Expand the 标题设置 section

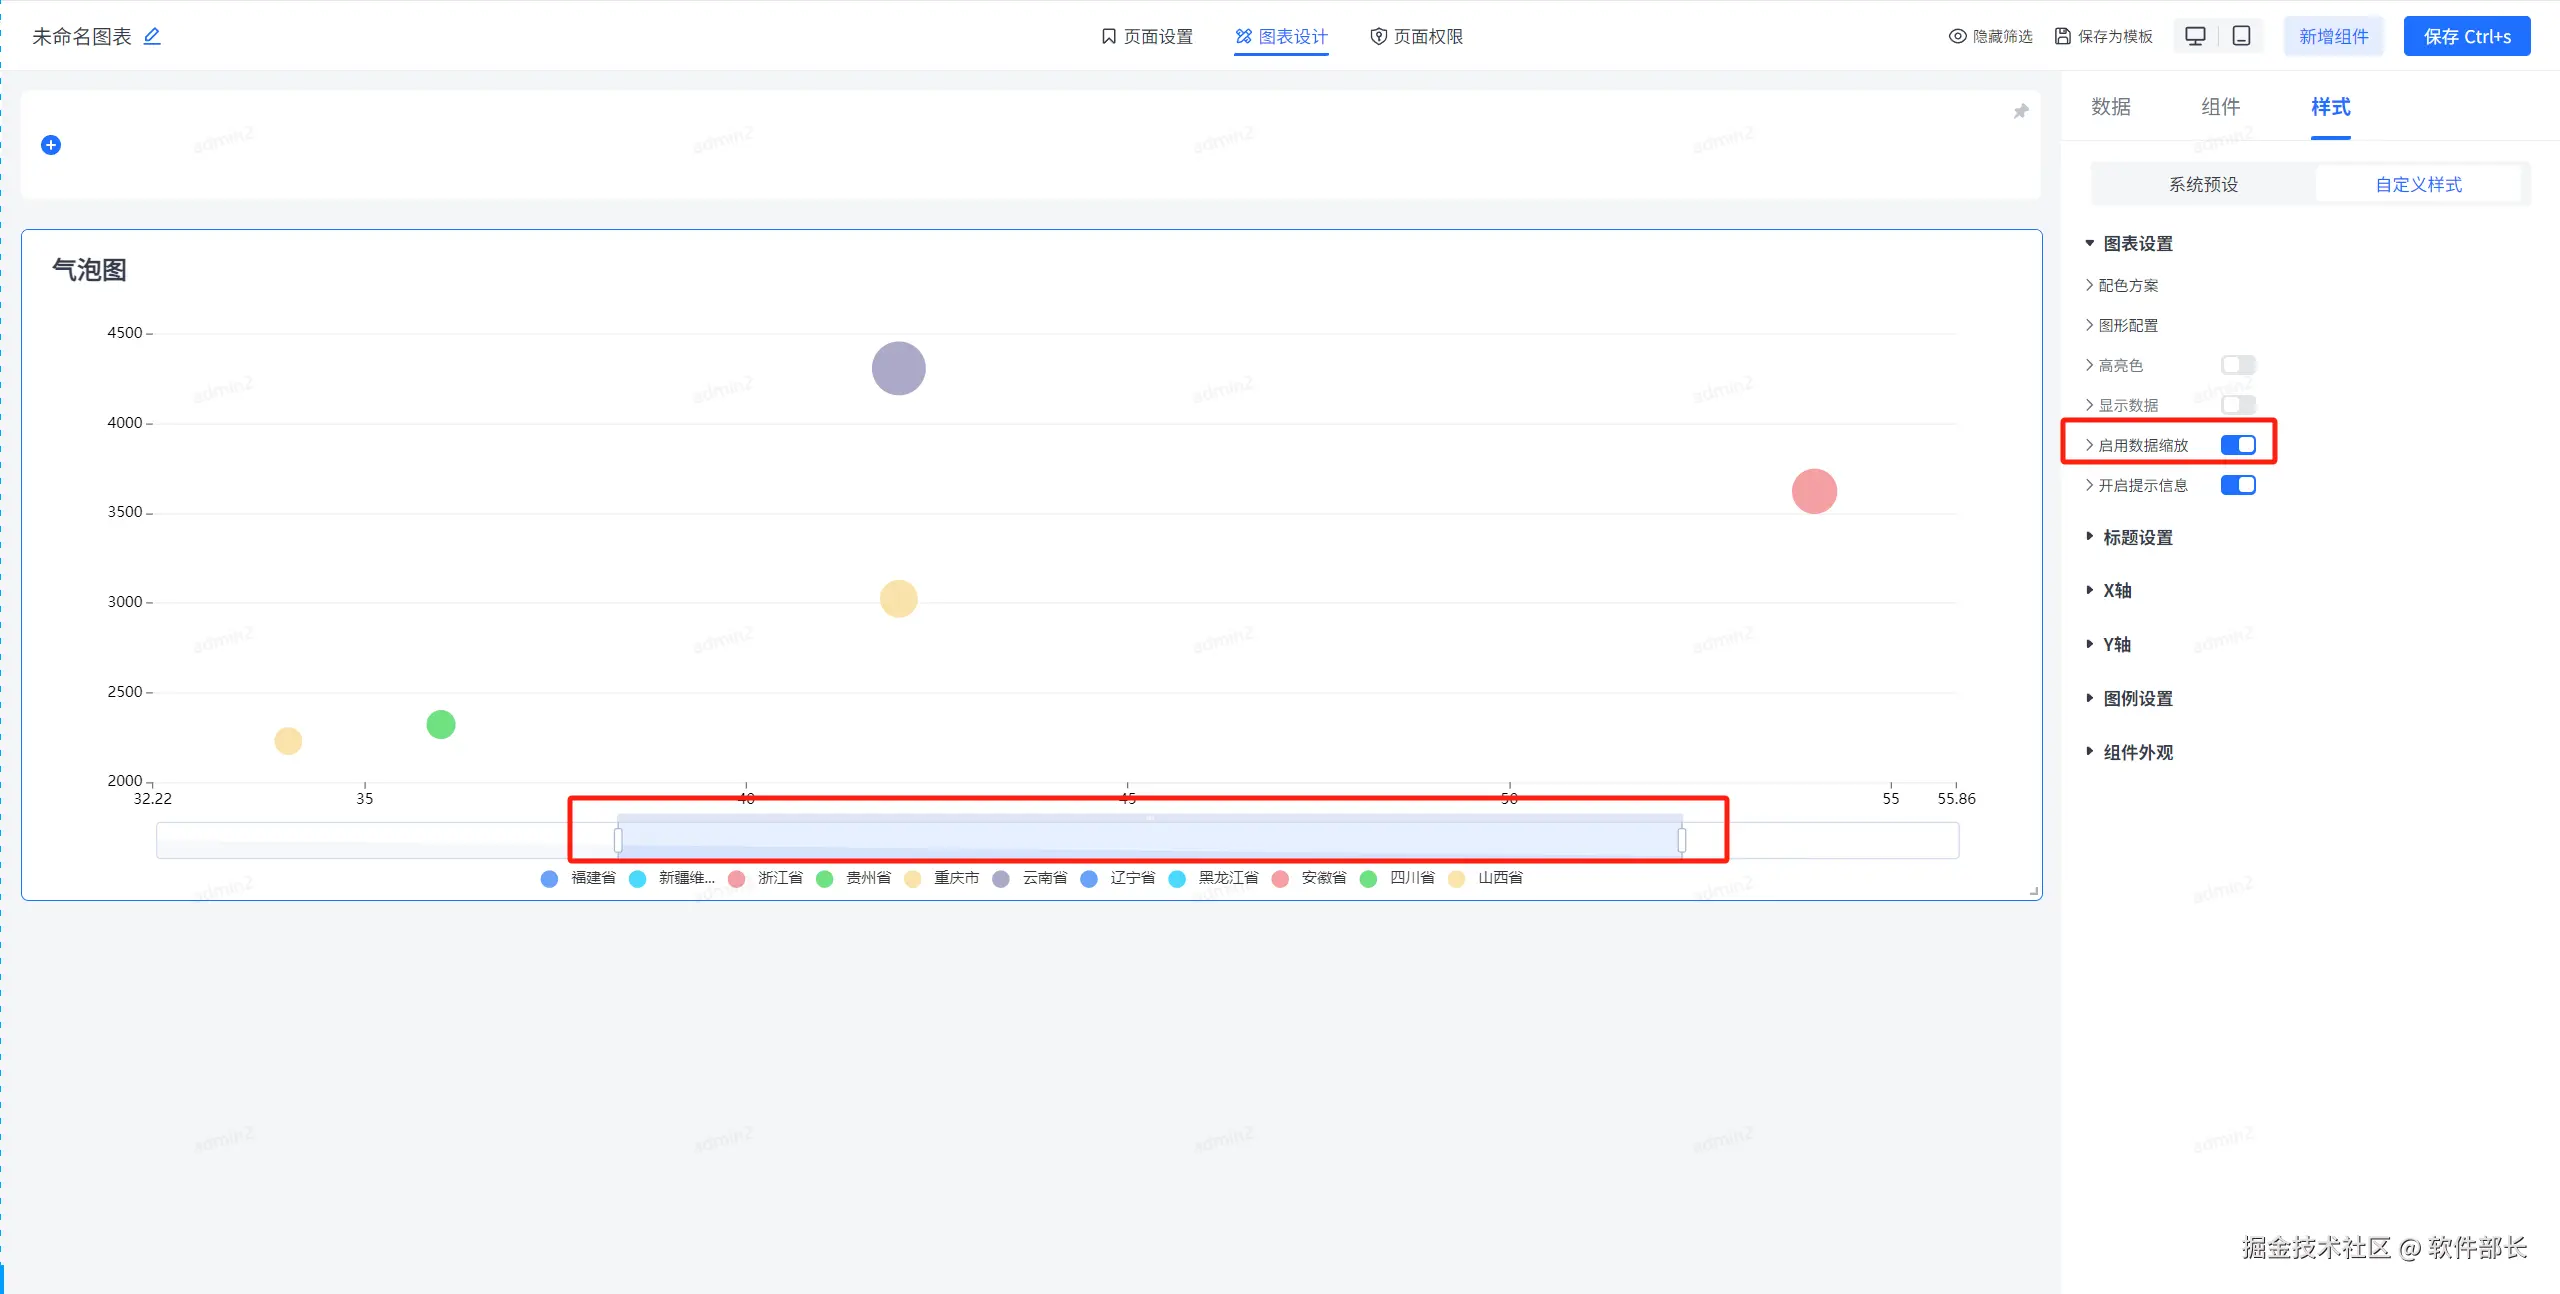point(2137,537)
